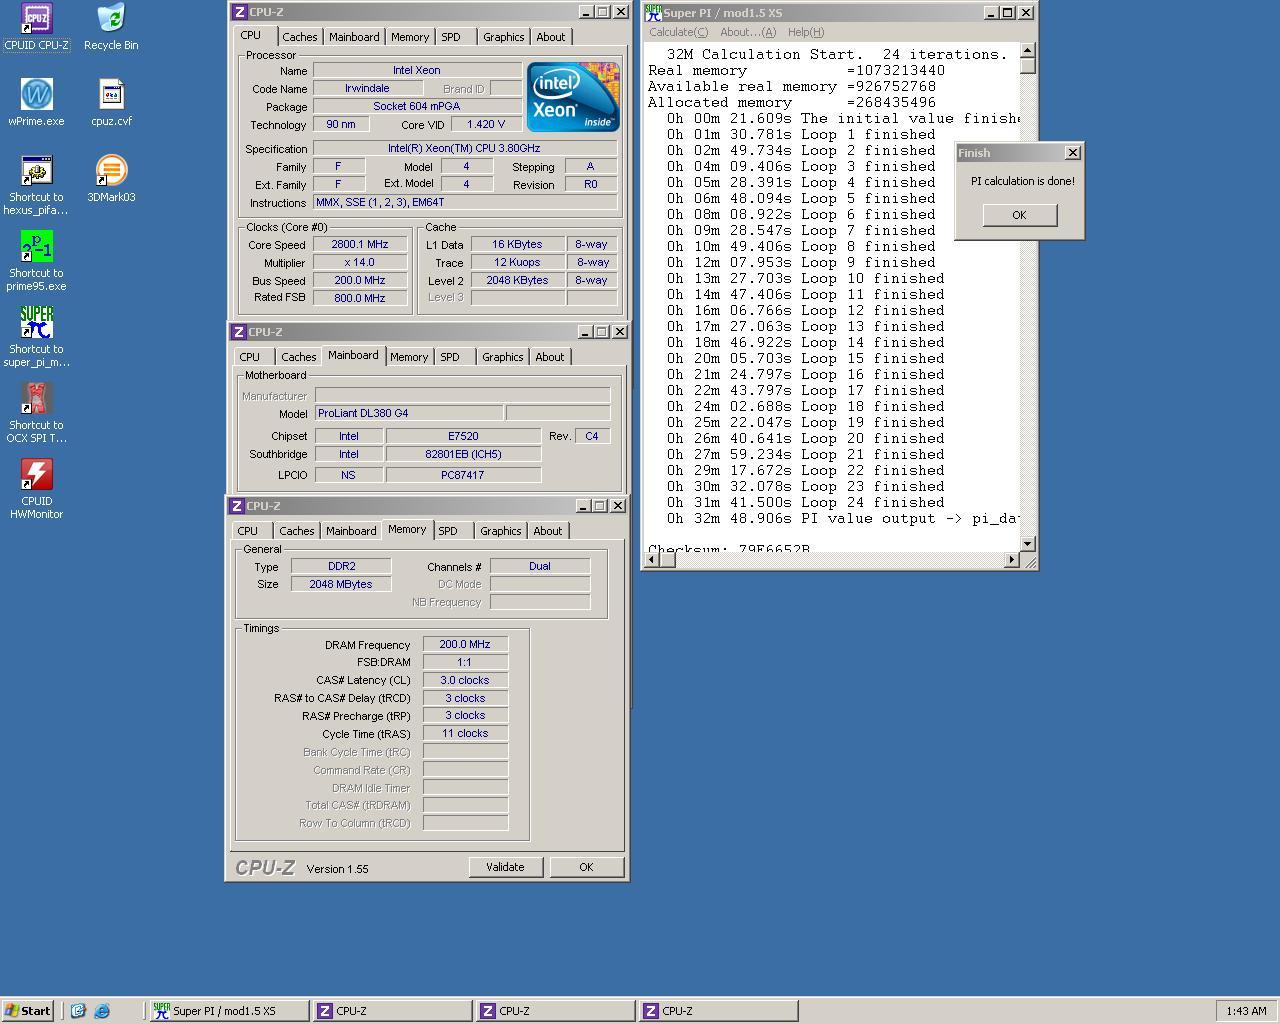
Task: Click the Package field Socket 604 mPGA
Action: pyautogui.click(x=417, y=106)
